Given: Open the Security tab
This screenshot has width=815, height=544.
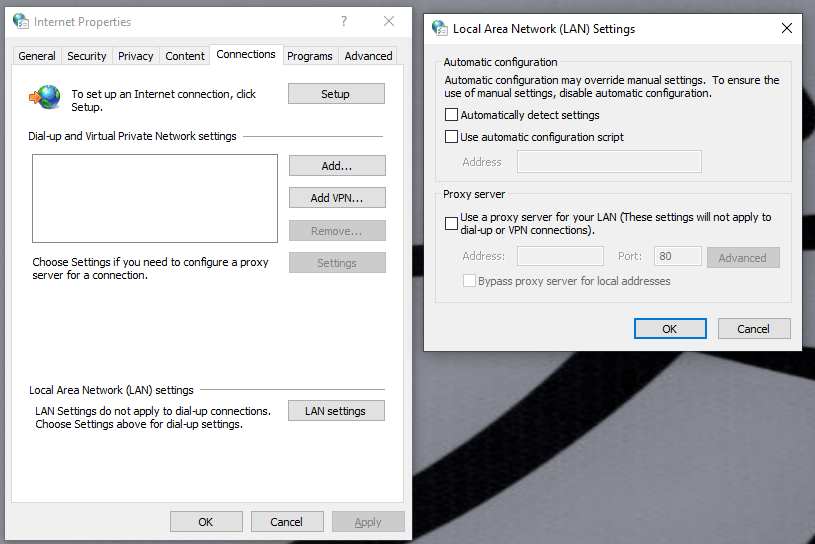Looking at the screenshot, I should (87, 56).
